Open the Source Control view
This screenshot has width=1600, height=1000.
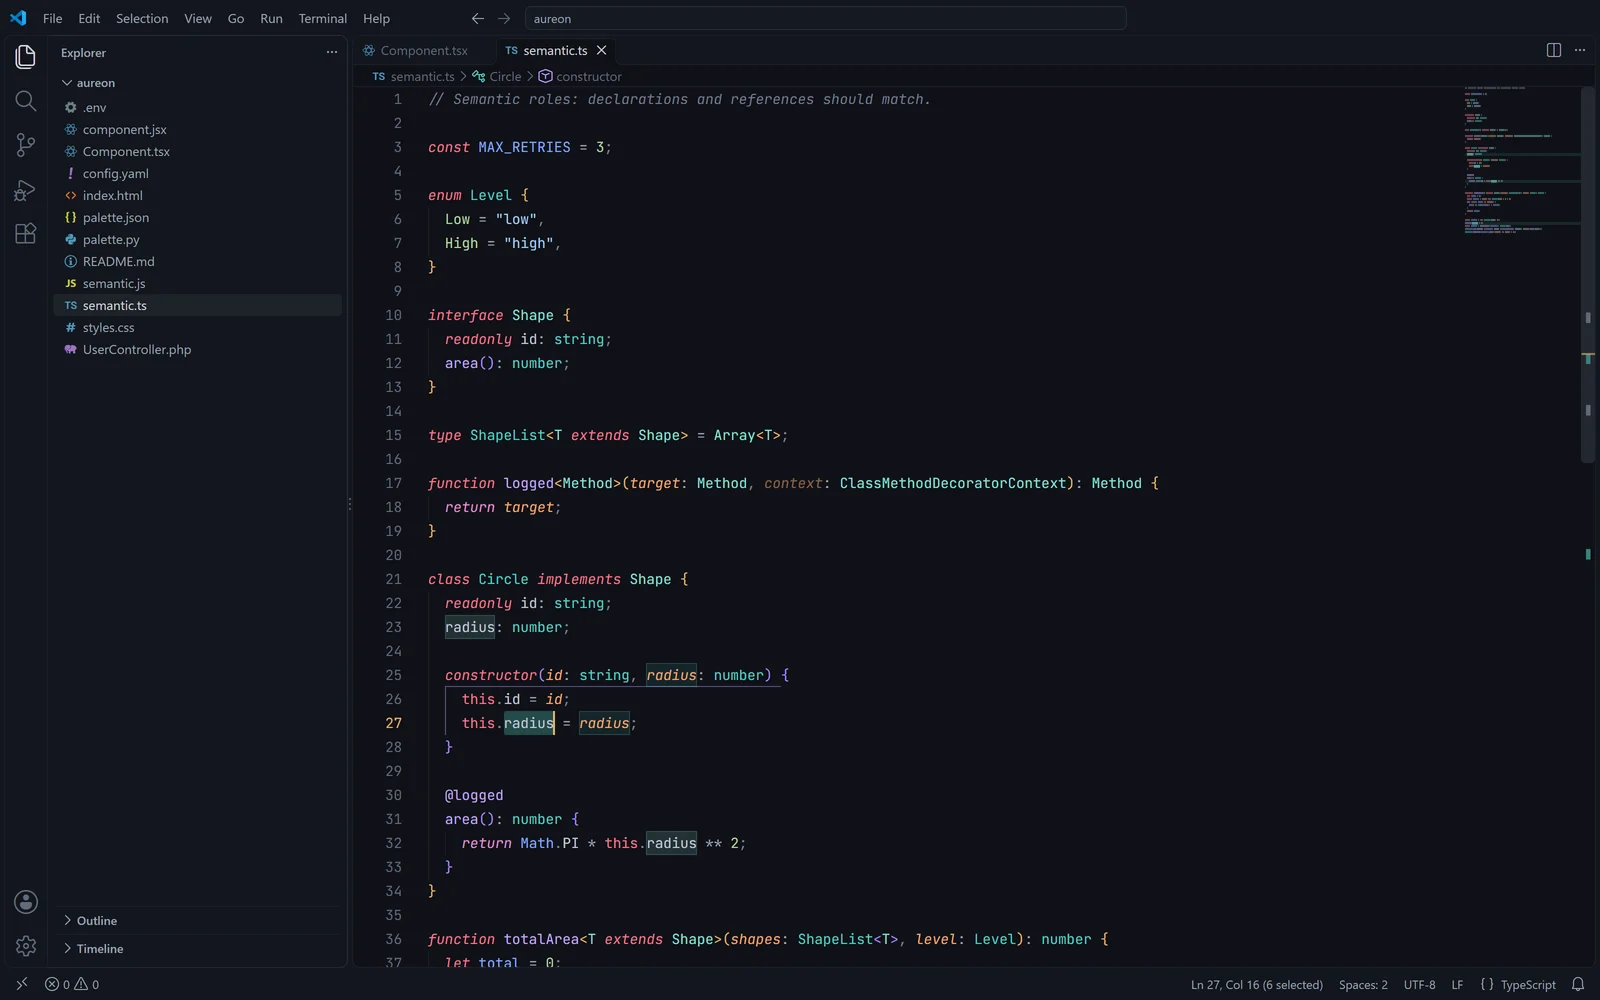pos(26,145)
